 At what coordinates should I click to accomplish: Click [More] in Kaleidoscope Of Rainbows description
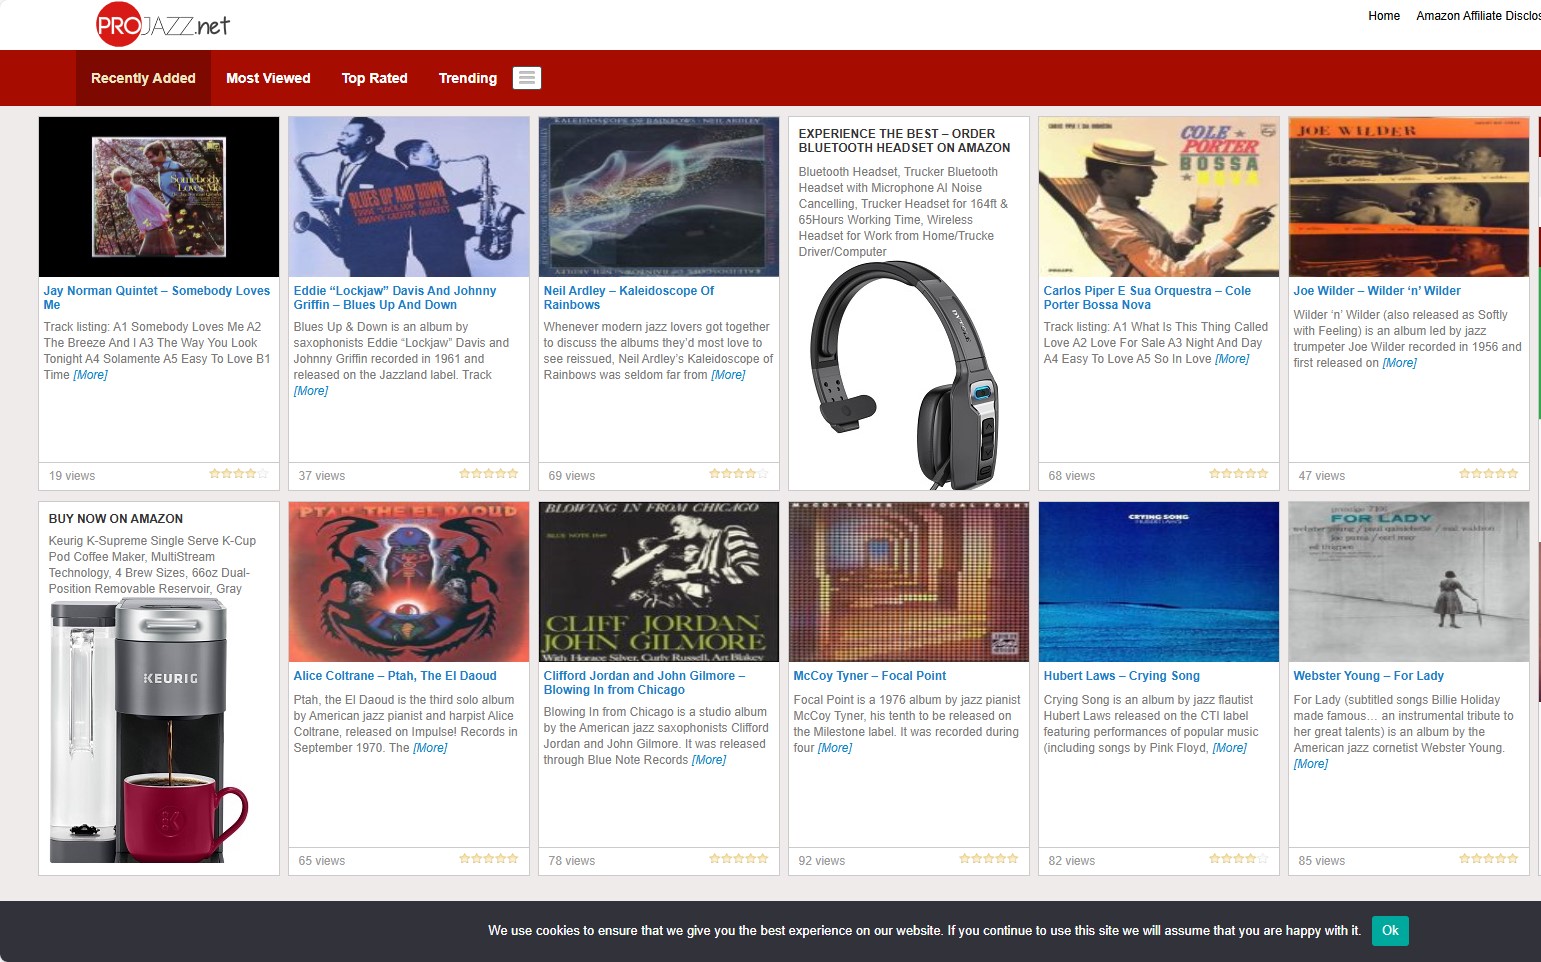728,375
